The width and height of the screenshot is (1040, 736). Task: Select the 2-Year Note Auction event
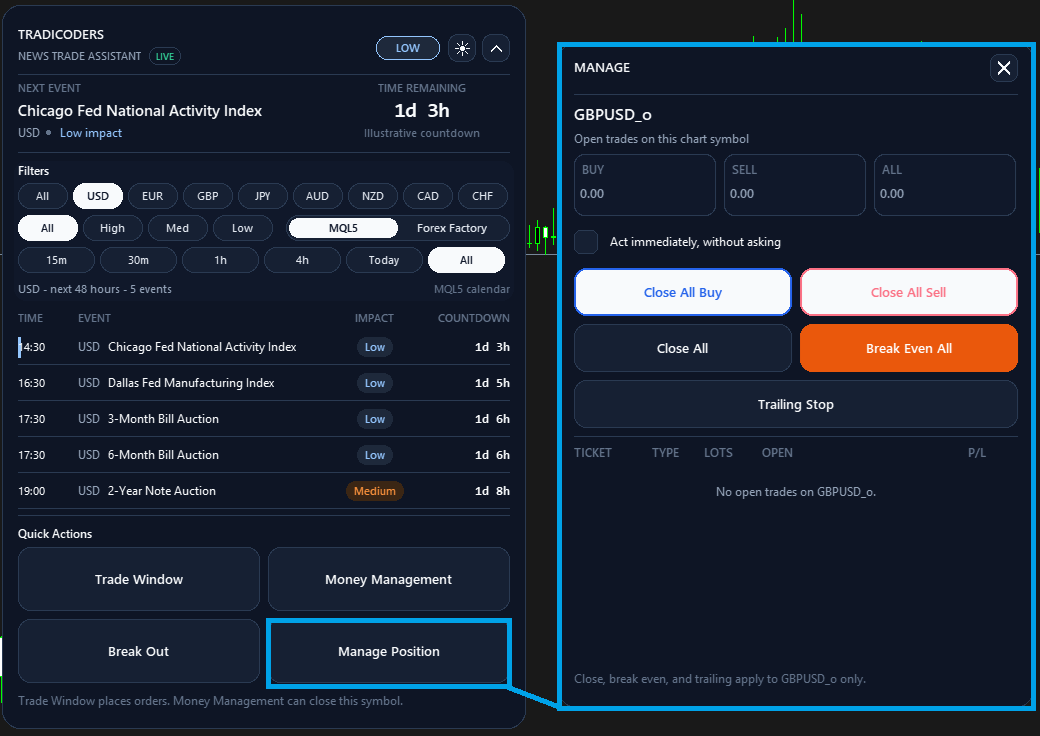(x=264, y=491)
